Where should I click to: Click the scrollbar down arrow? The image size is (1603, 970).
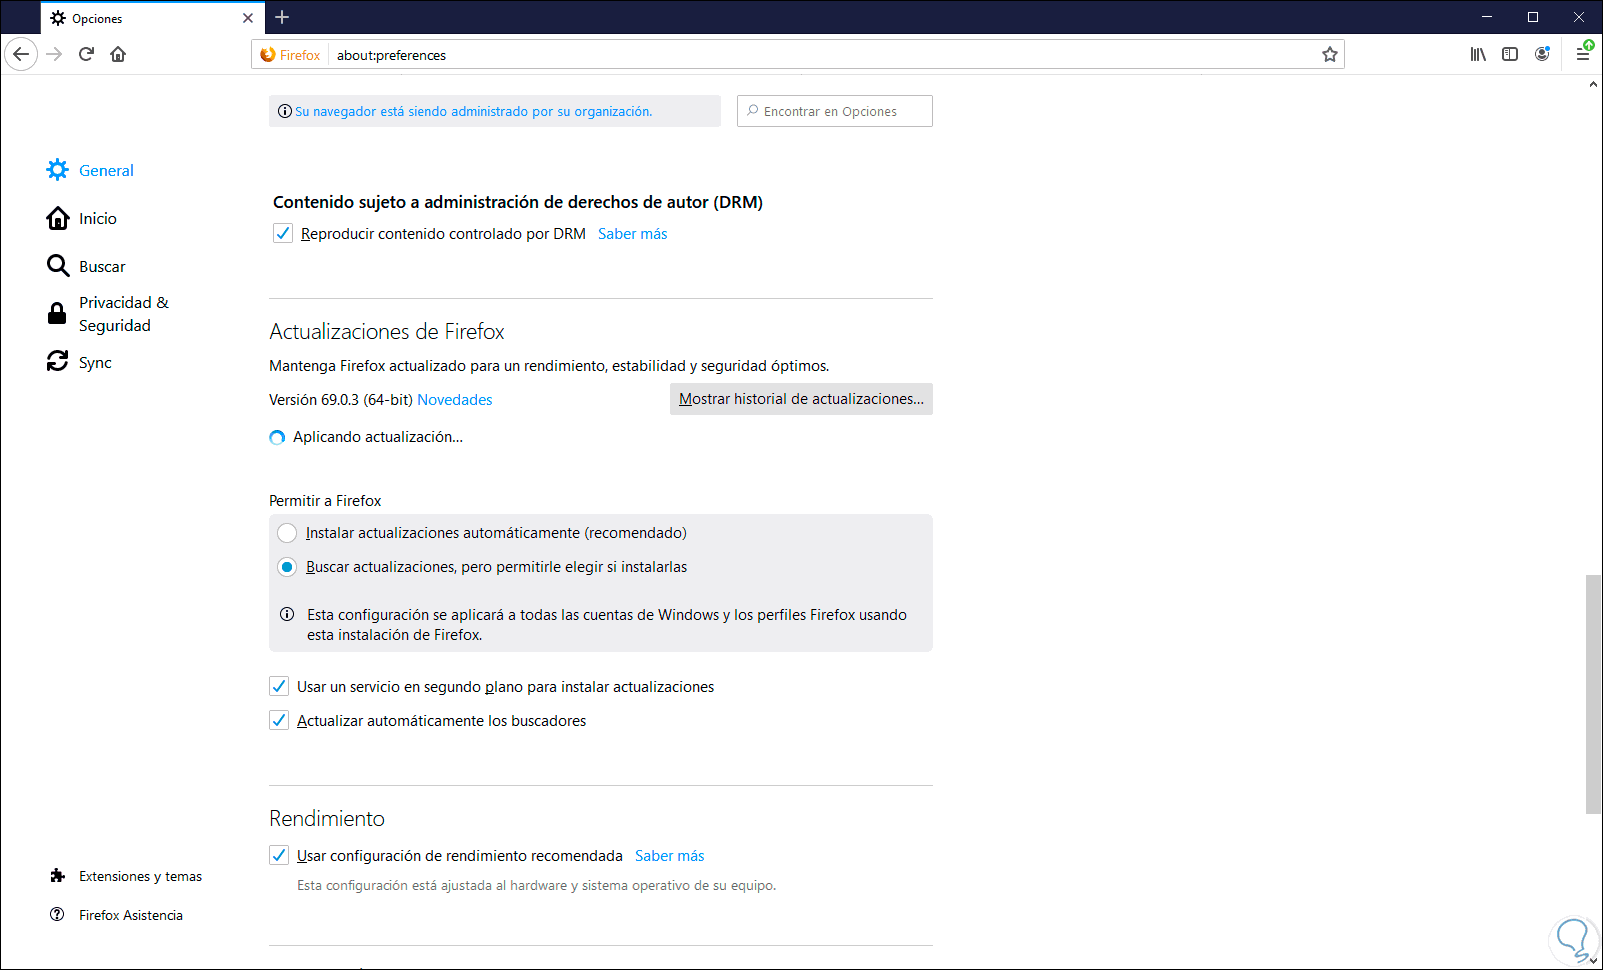click(1593, 961)
